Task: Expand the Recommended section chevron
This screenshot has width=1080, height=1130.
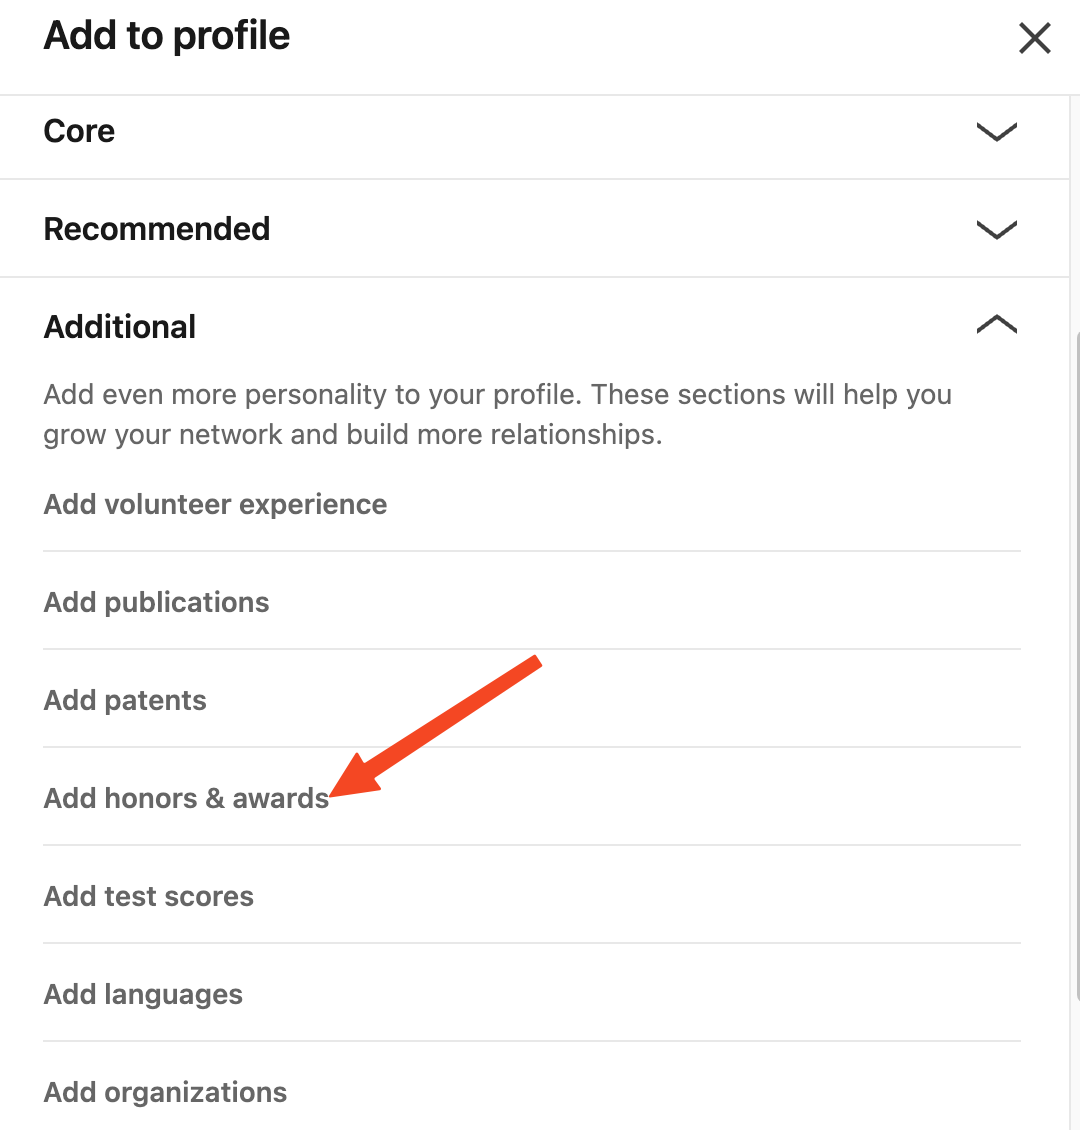Action: [x=996, y=229]
